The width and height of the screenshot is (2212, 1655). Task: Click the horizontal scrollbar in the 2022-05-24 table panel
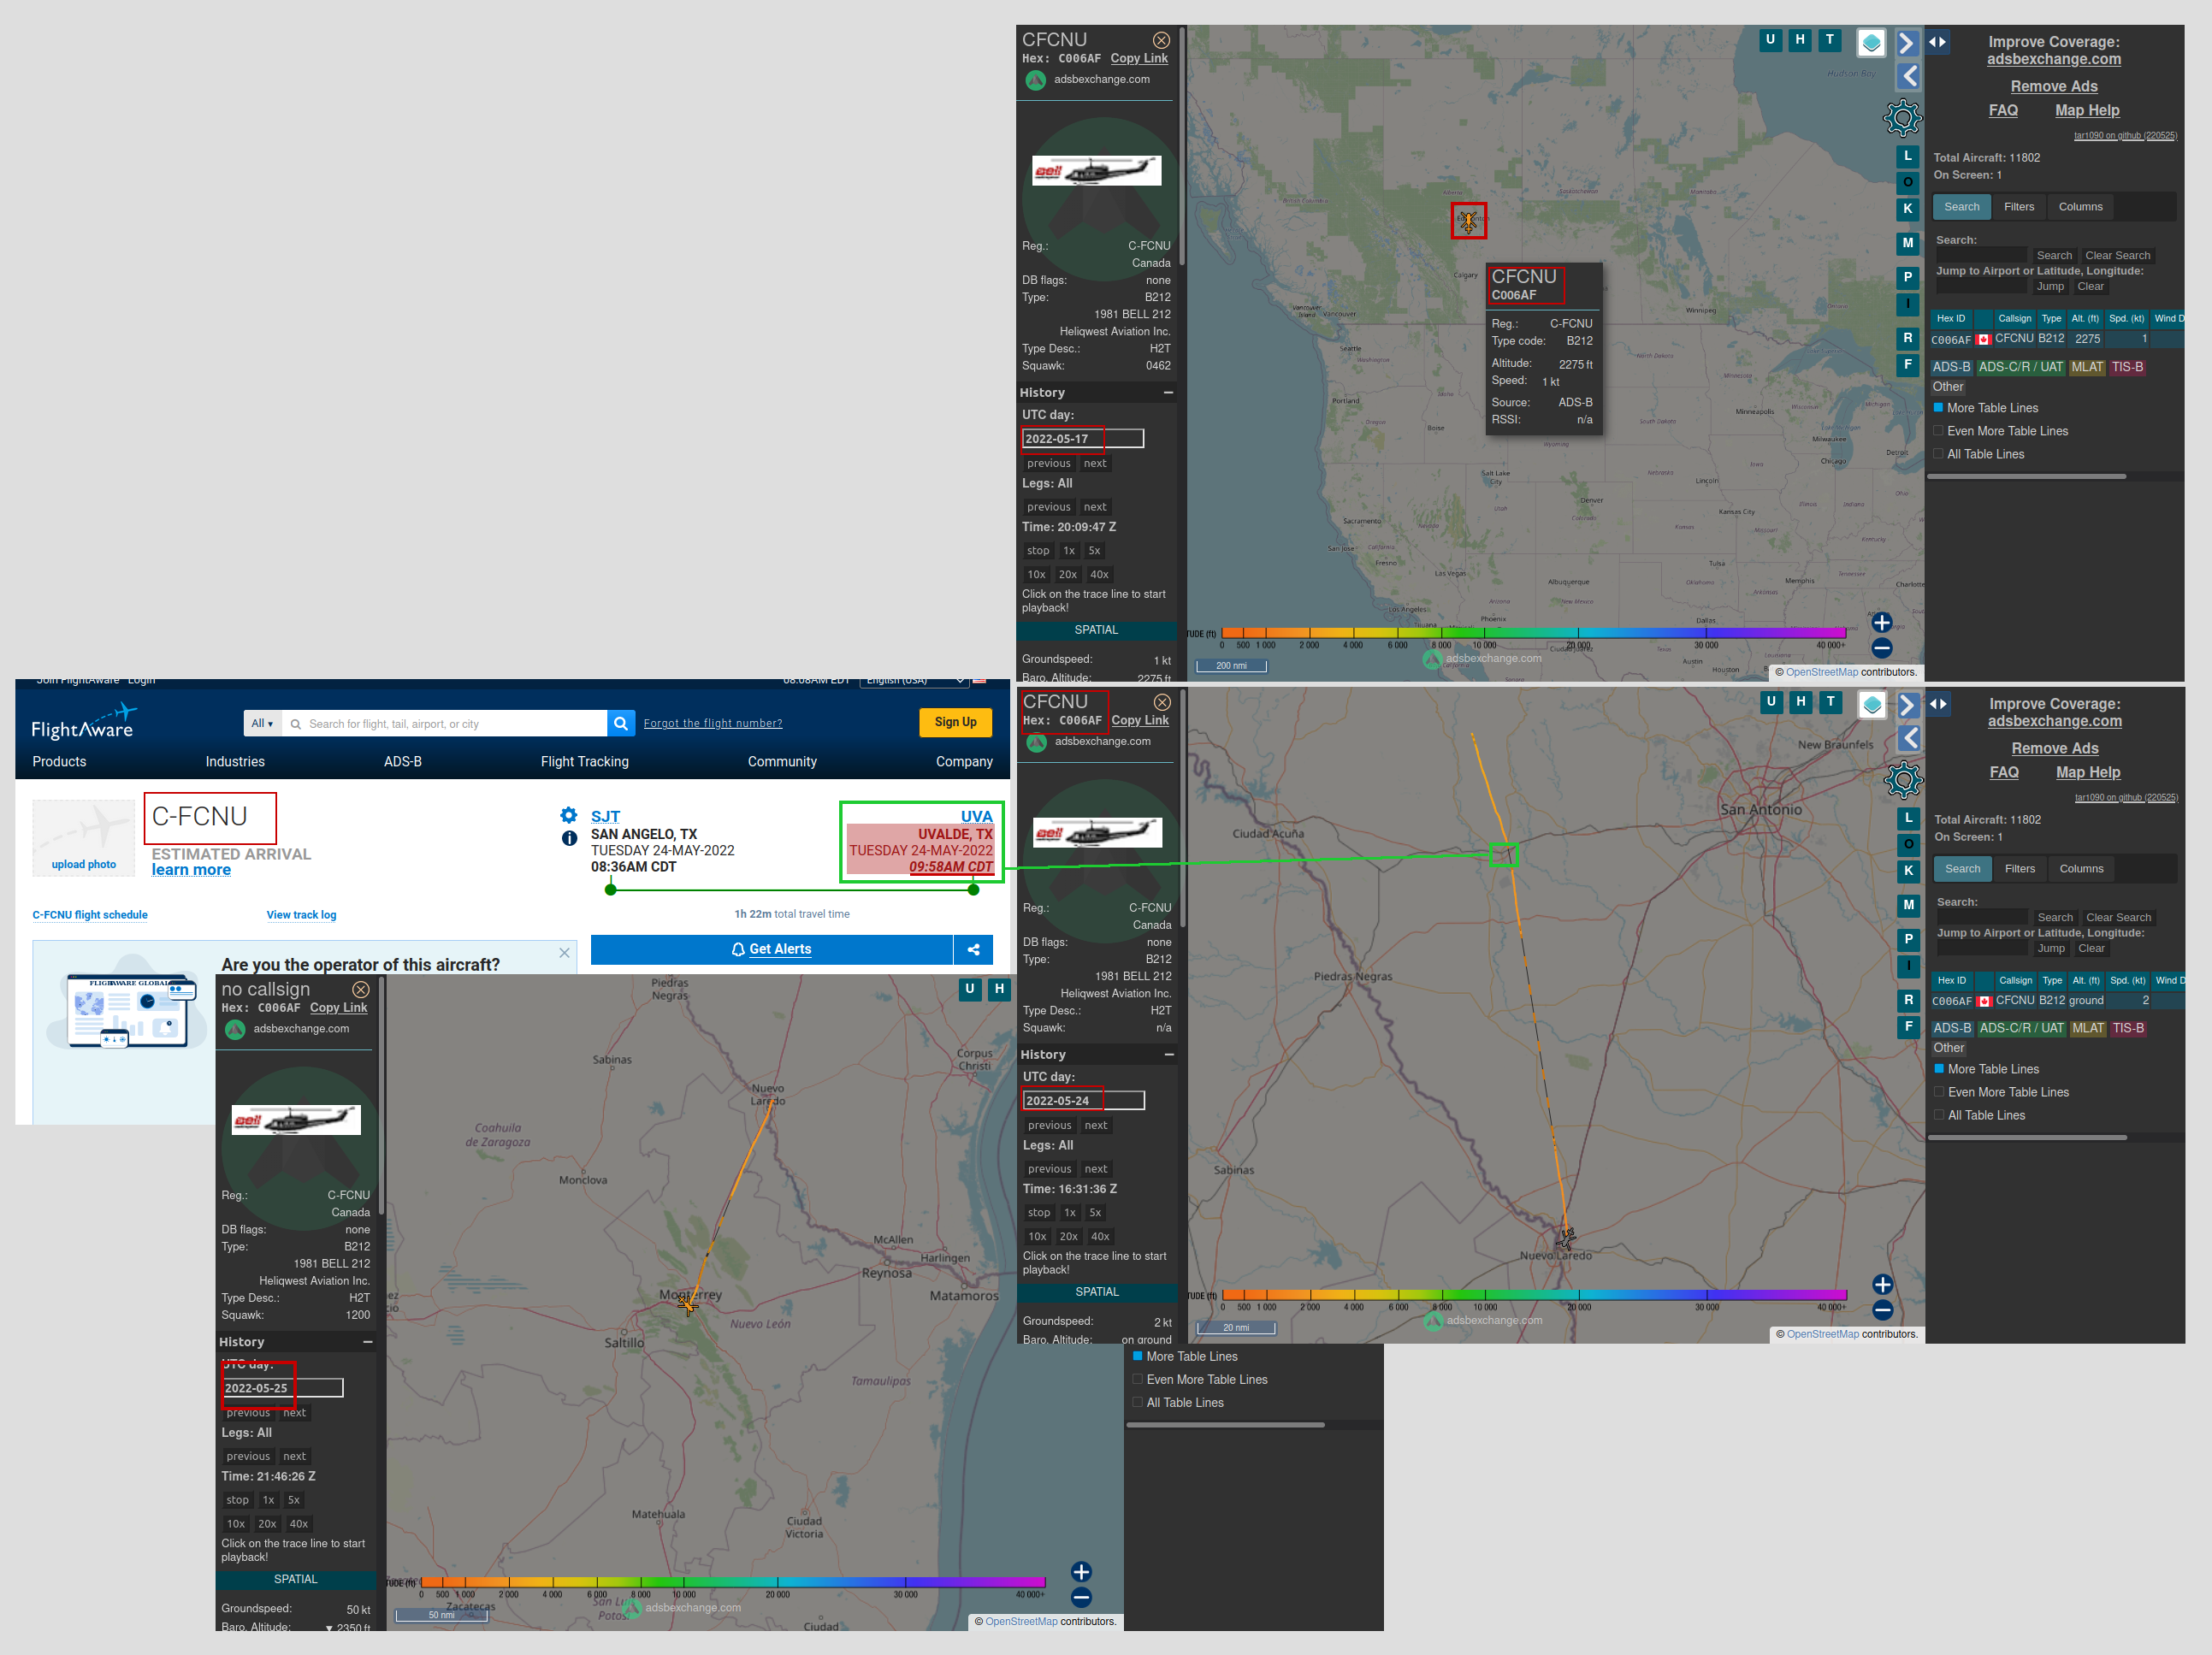(x=2027, y=1137)
